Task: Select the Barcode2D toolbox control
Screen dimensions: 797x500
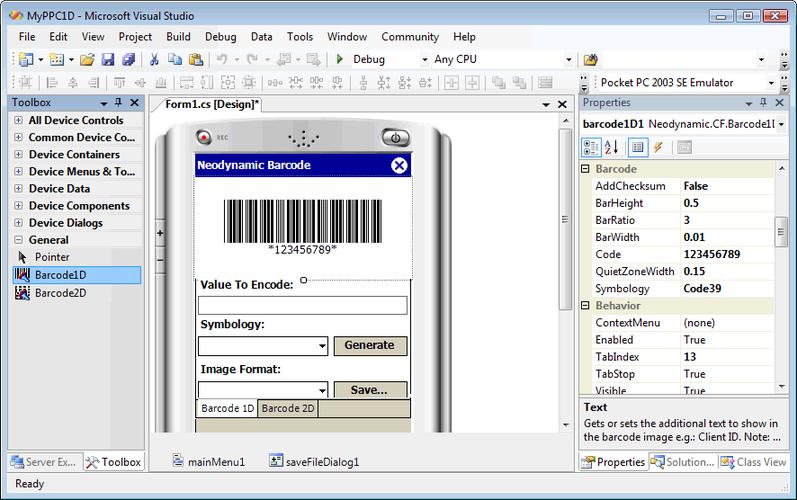Action: 60,292
